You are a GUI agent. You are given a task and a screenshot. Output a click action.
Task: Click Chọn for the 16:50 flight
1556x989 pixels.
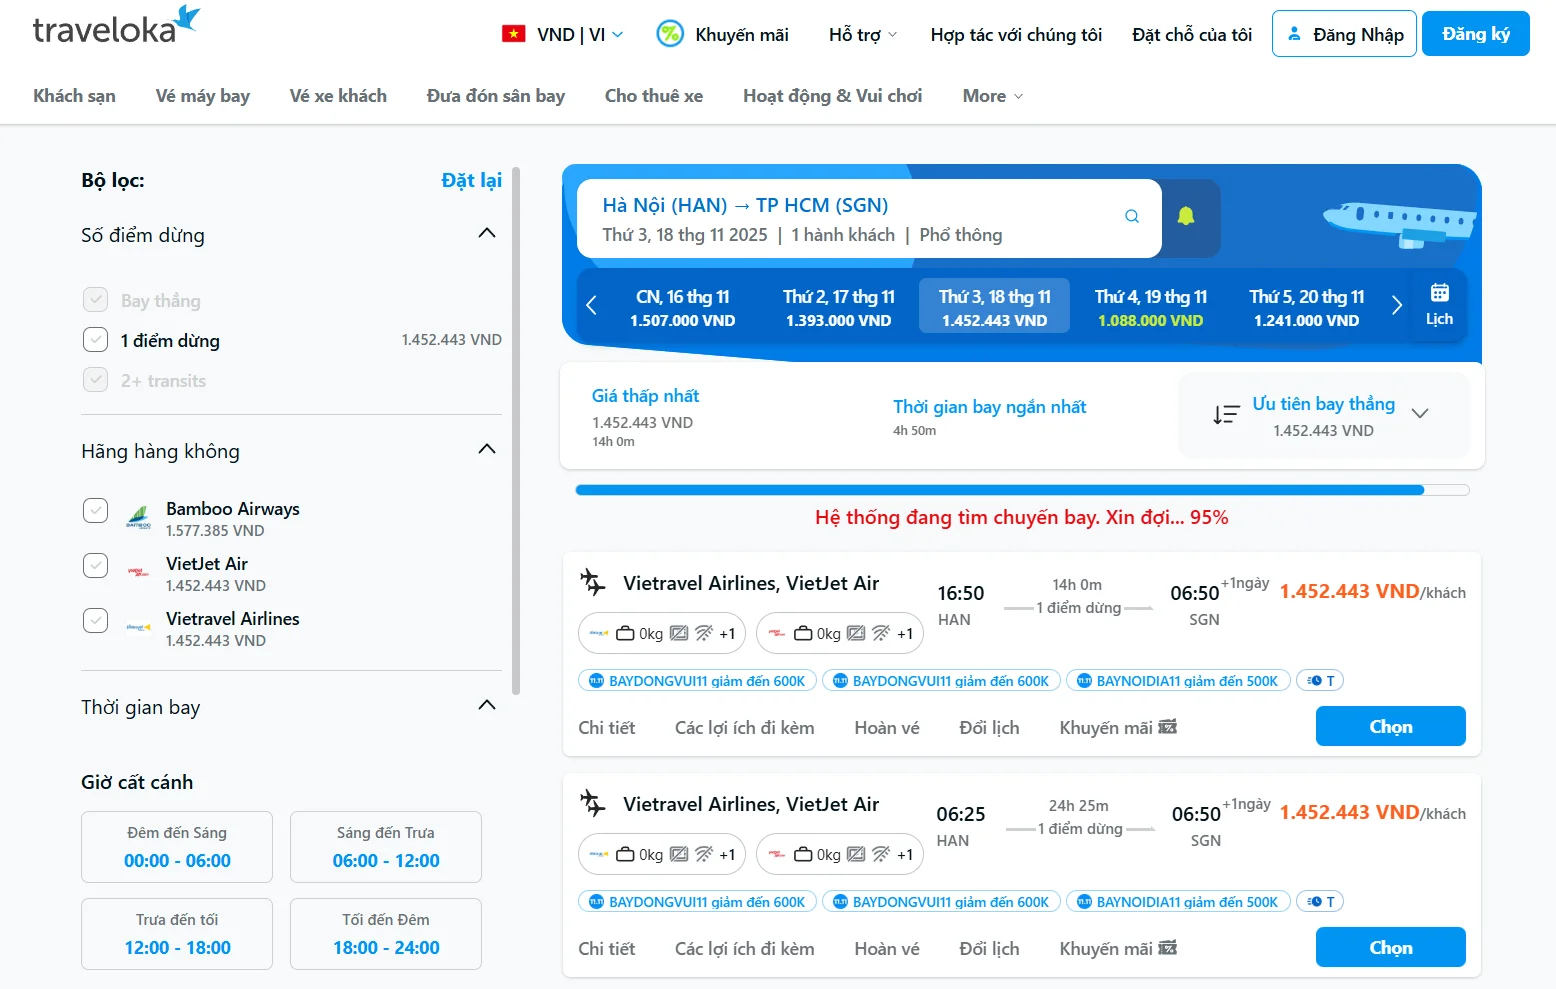click(x=1390, y=727)
